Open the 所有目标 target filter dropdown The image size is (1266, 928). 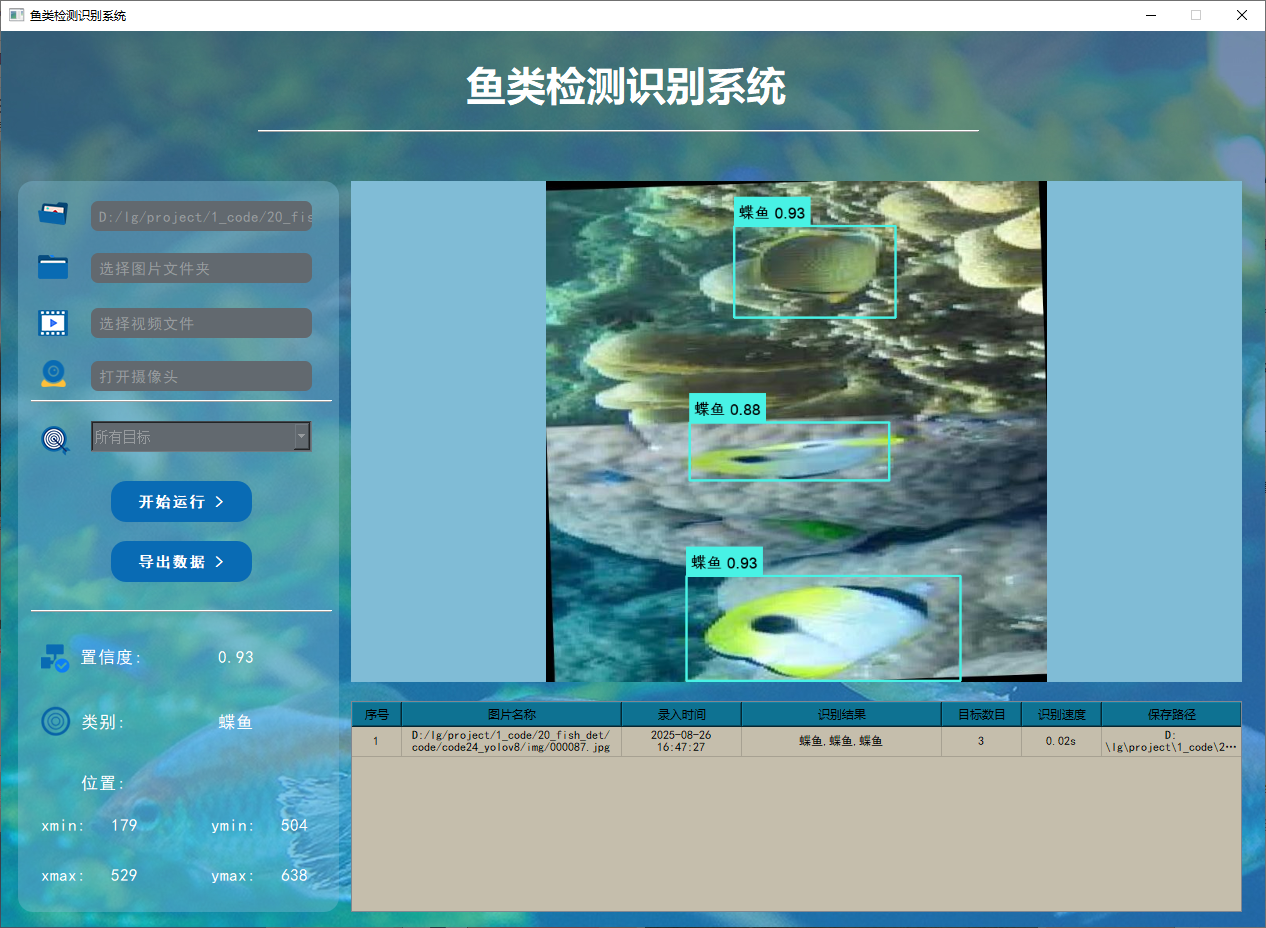pyautogui.click(x=190, y=437)
